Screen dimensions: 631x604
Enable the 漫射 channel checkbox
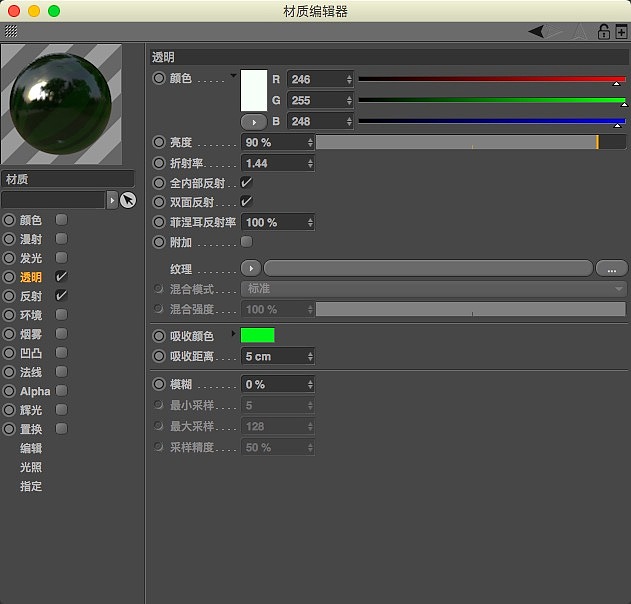coord(61,239)
